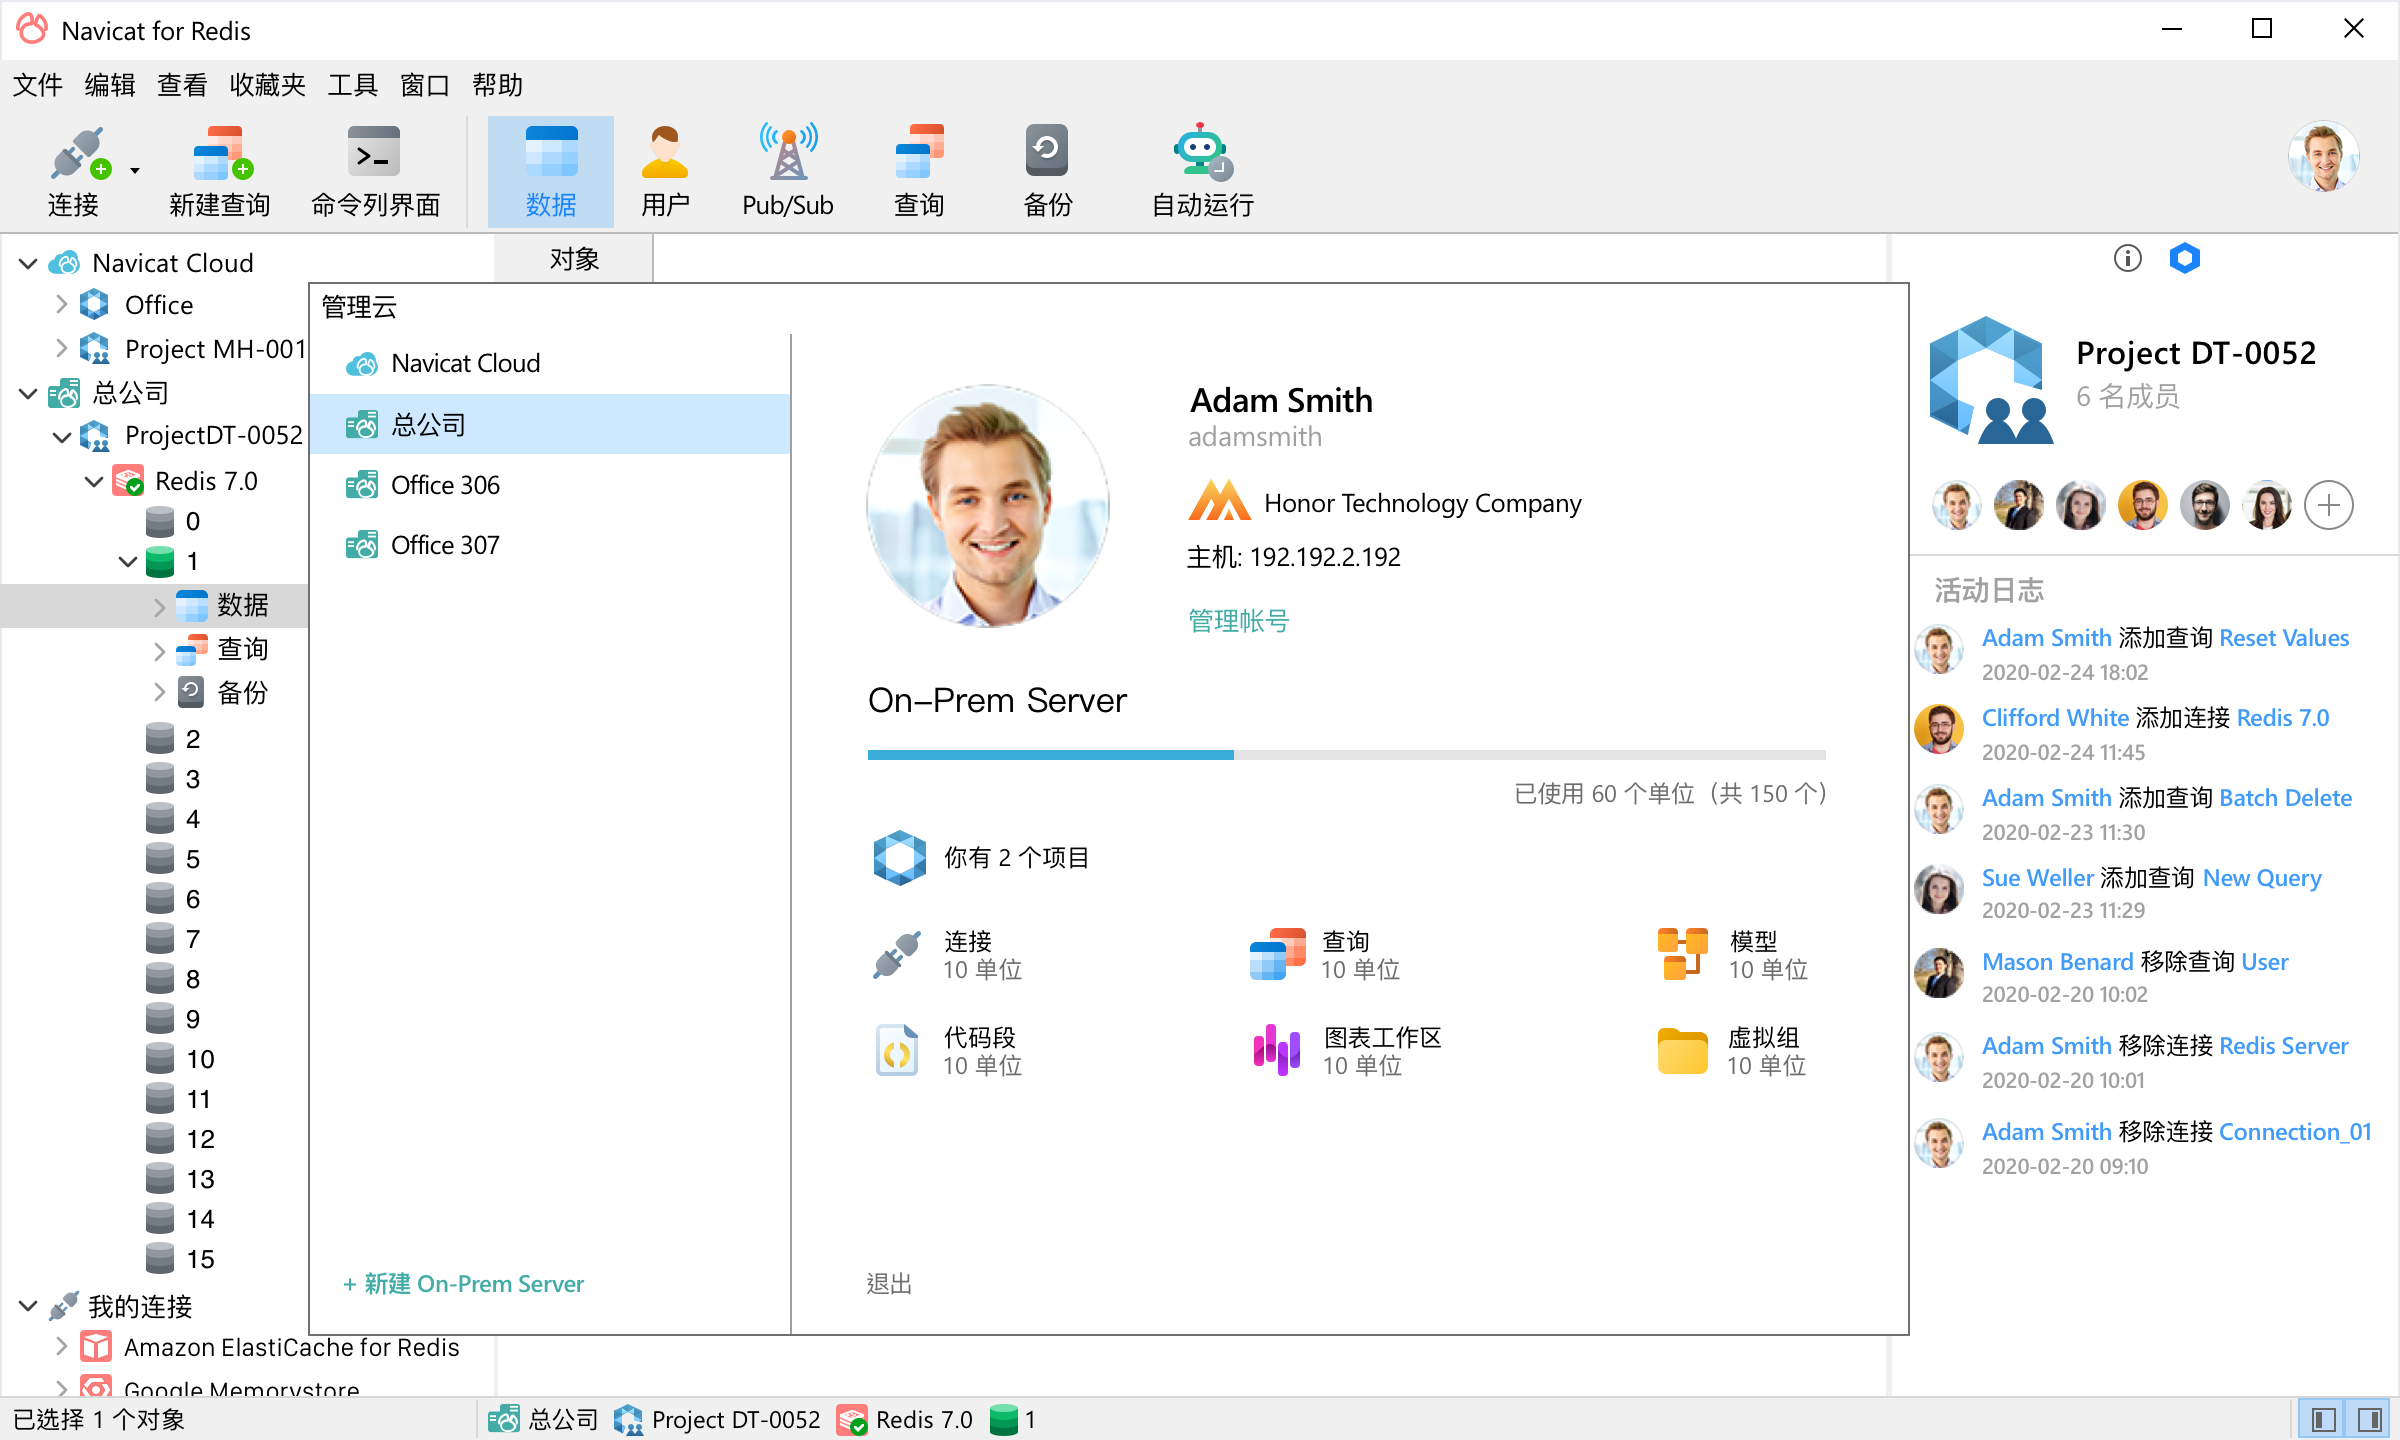Select Office 306 server entry
Viewport: 2400px width, 1440px height.
point(550,485)
